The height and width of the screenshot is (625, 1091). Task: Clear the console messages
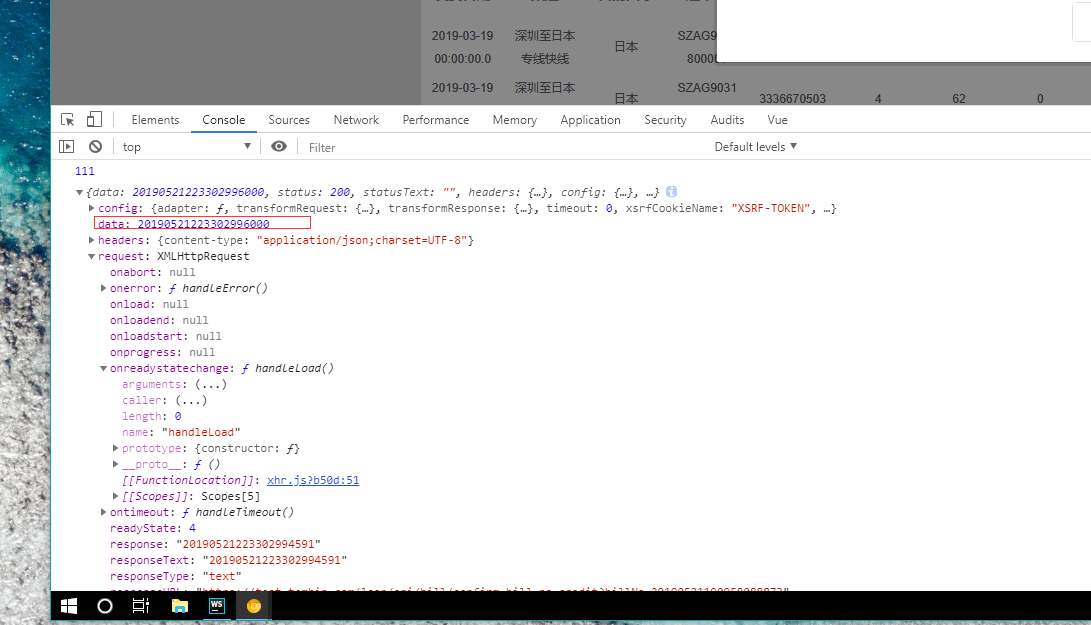point(95,146)
